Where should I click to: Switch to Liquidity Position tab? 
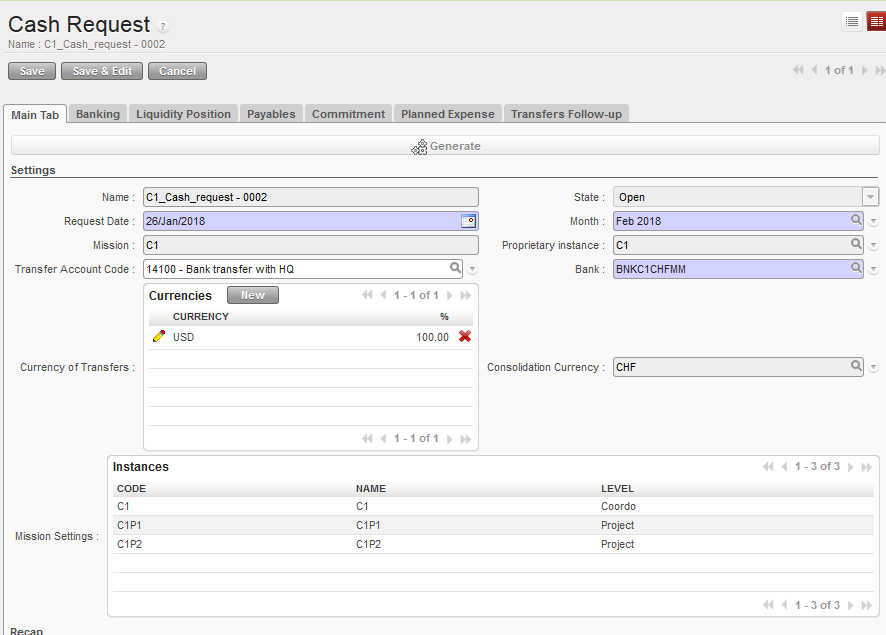pyautogui.click(x=183, y=114)
